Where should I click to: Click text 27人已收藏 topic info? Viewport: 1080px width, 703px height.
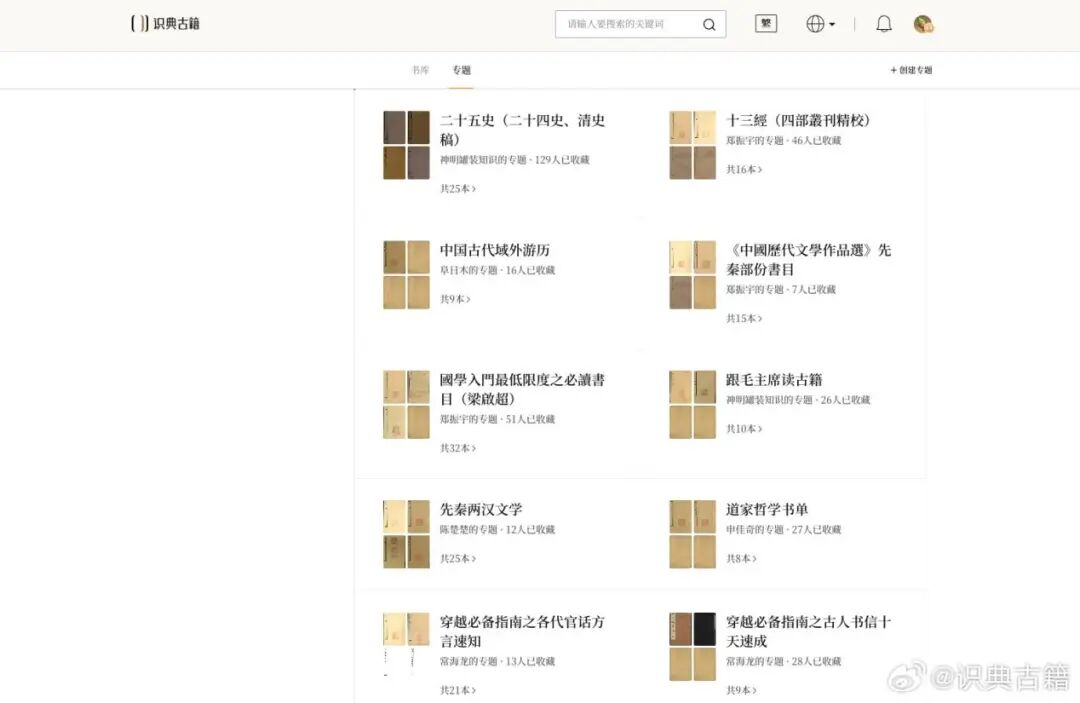pyautogui.click(x=816, y=529)
